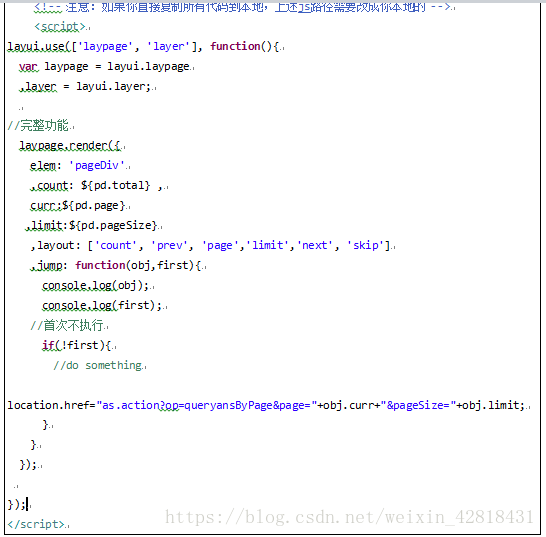Viewport: 546px width, 537px height.
Task: Click the comment '//首次不执行'
Action: point(67,325)
